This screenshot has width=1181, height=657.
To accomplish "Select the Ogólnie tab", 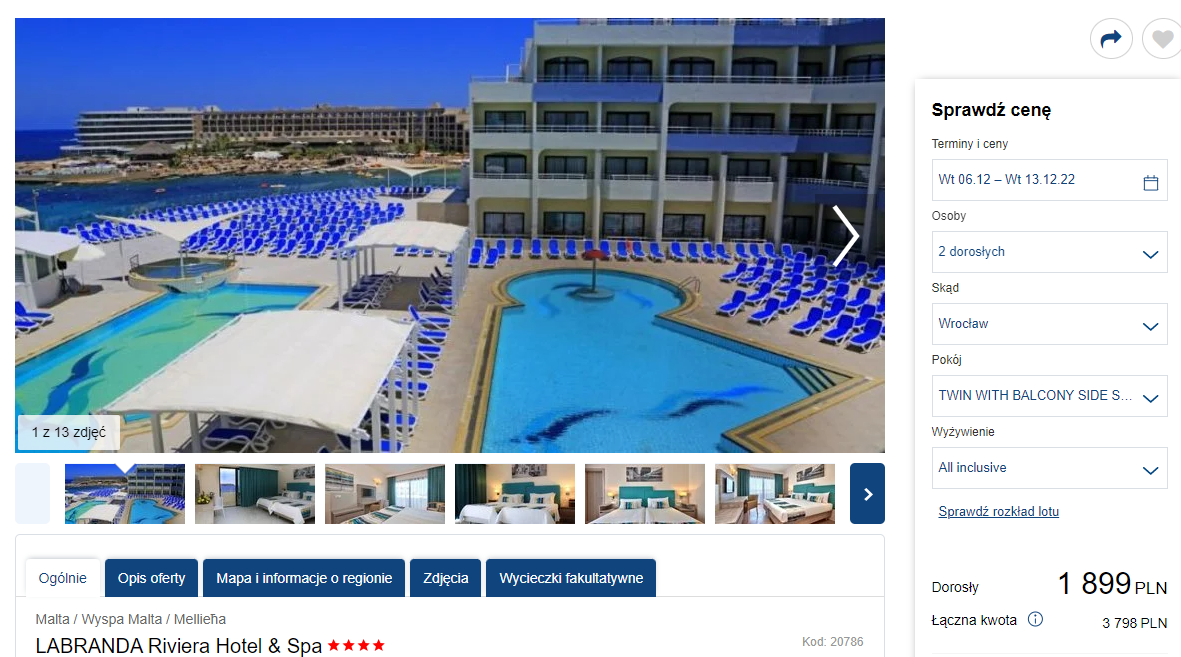I will tap(63, 578).
